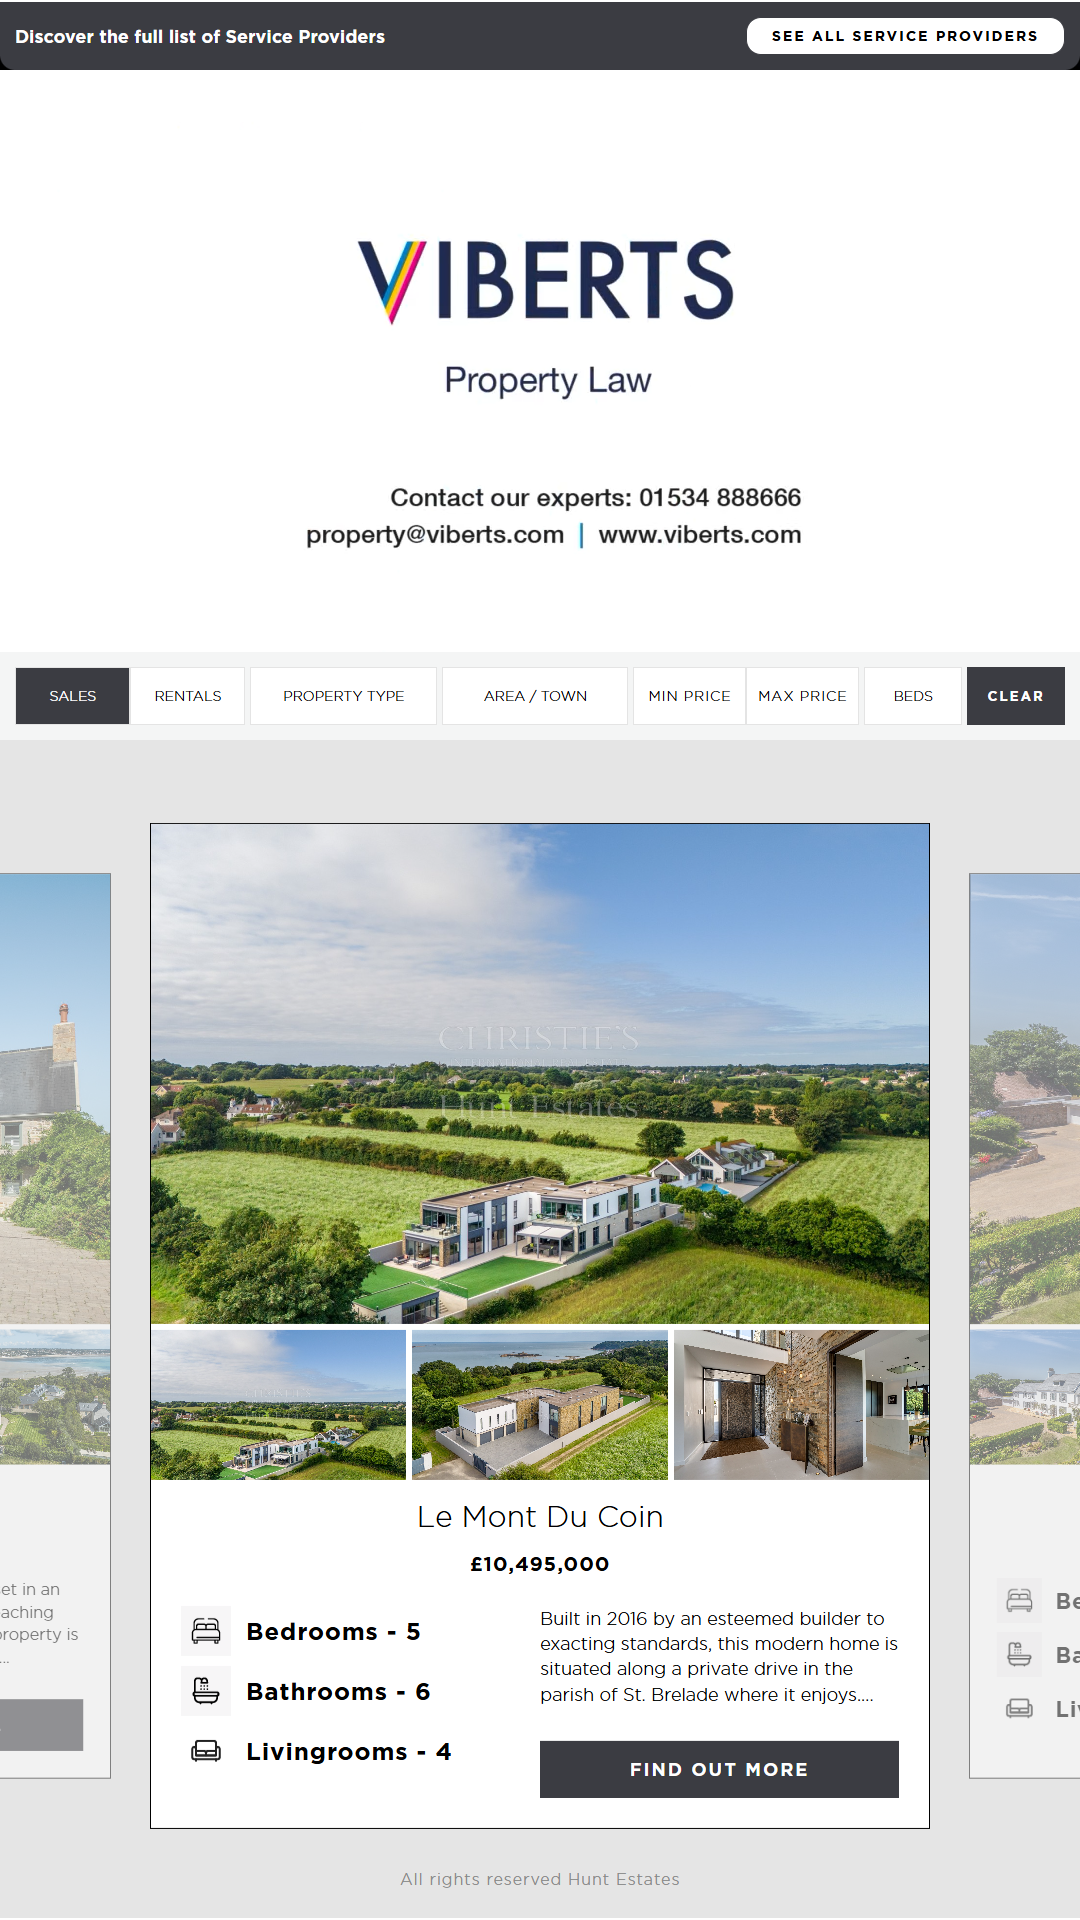The height and width of the screenshot is (1920, 1080).
Task: Click the bed icon on right property card
Action: tap(1019, 1600)
